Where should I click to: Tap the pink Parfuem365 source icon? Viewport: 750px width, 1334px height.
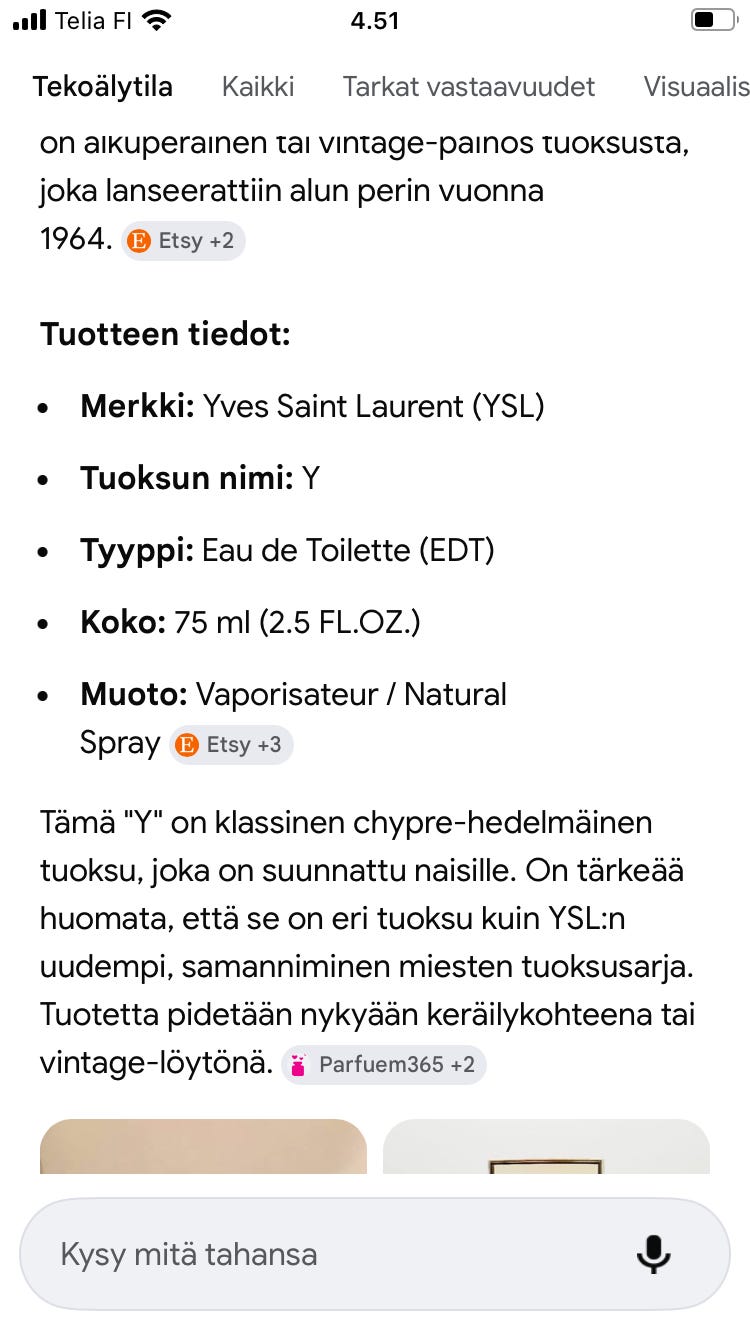[296, 1064]
